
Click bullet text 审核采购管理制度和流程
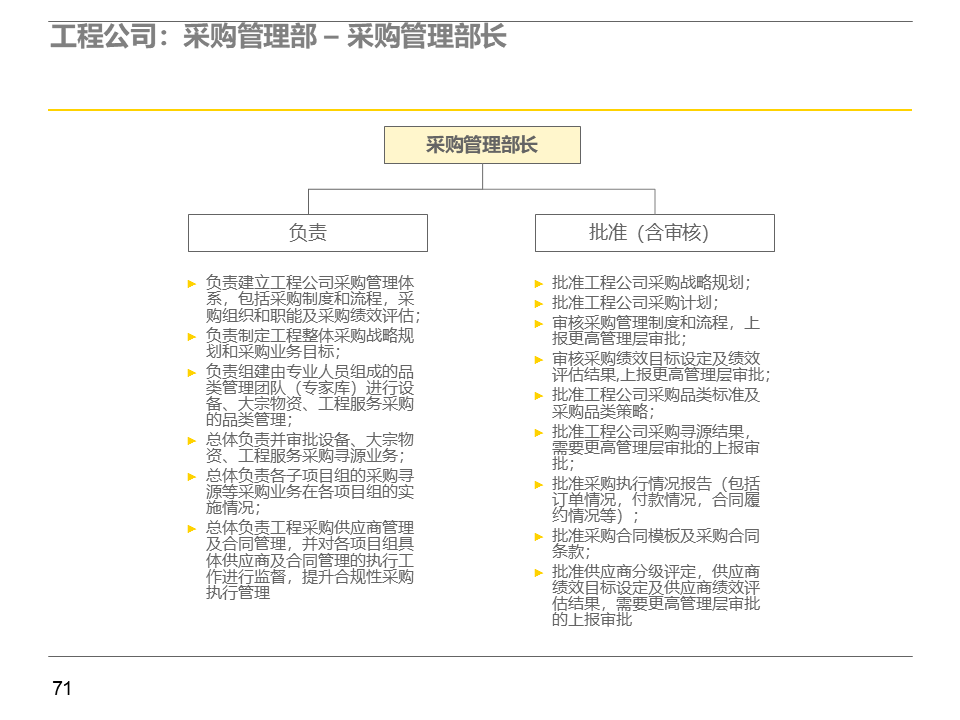pos(656,331)
